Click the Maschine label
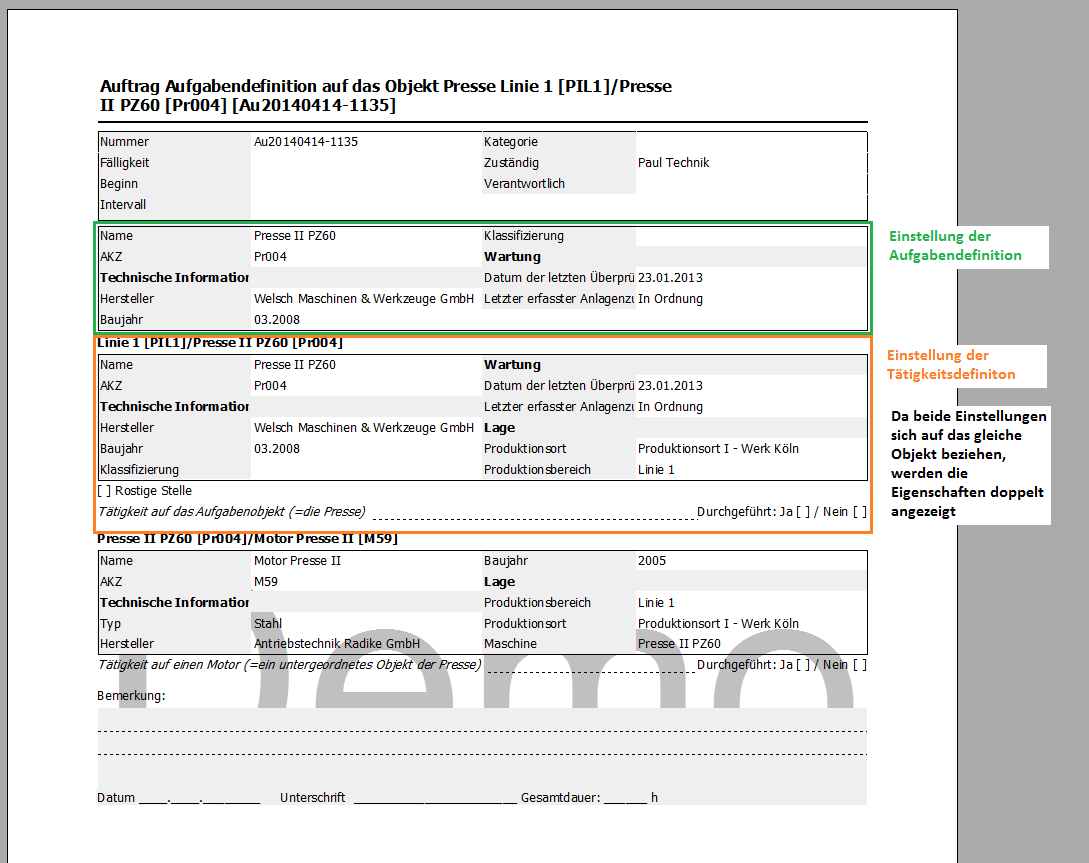Screen dimensions: 1089x863 pyautogui.click(x=510, y=644)
